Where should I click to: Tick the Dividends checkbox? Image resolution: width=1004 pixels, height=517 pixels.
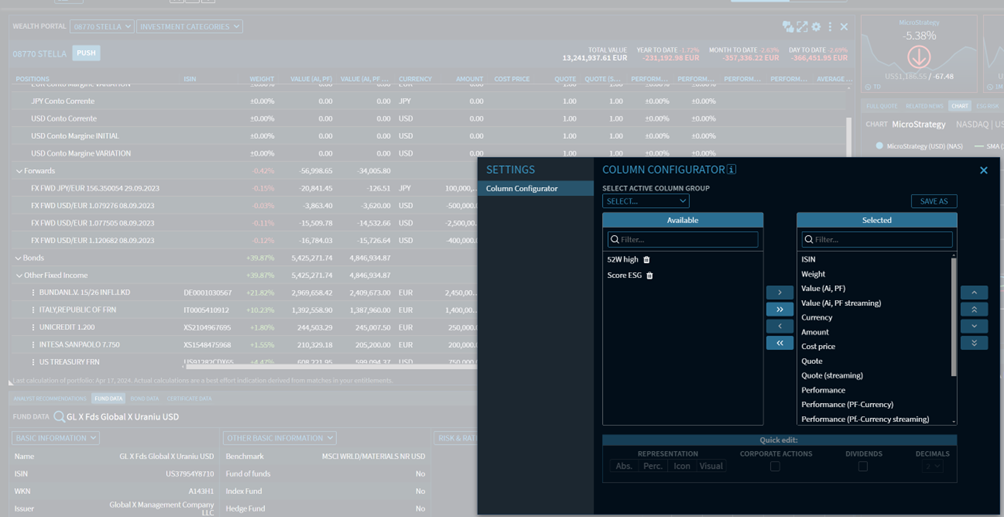pos(862,466)
